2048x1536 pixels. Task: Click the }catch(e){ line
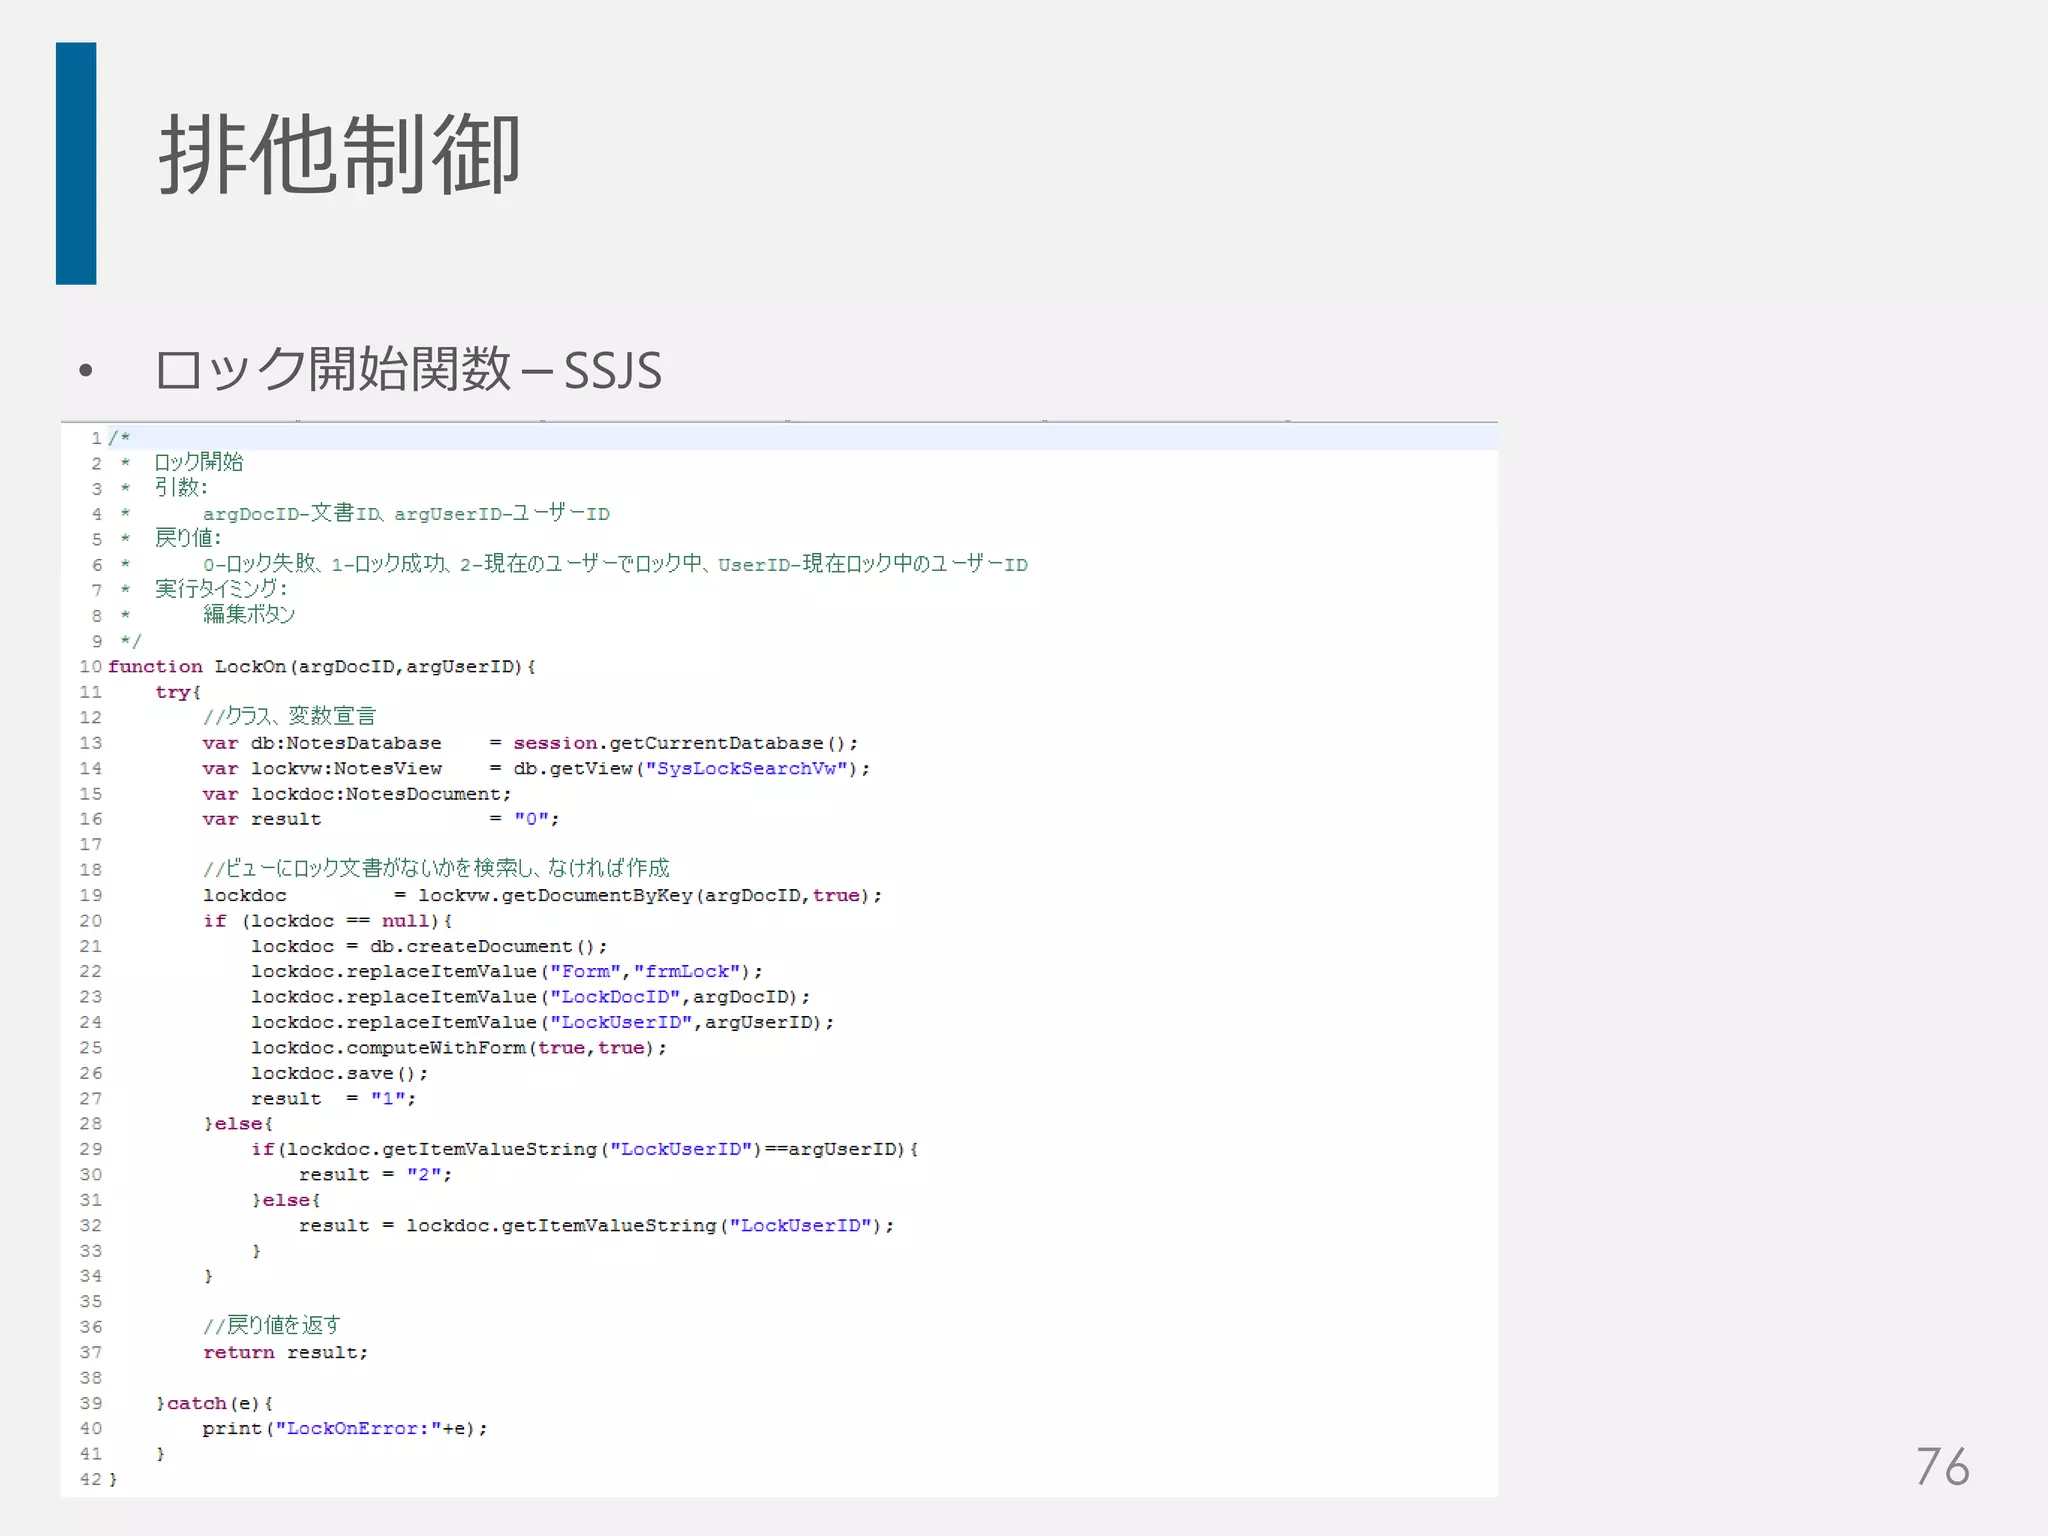pyautogui.click(x=214, y=1403)
